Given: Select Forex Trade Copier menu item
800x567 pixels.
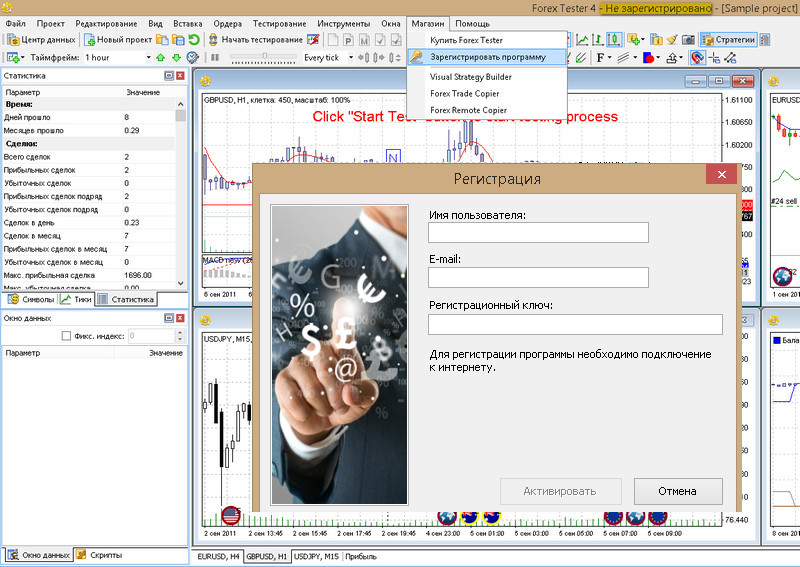Looking at the screenshot, I should click(x=465, y=94).
